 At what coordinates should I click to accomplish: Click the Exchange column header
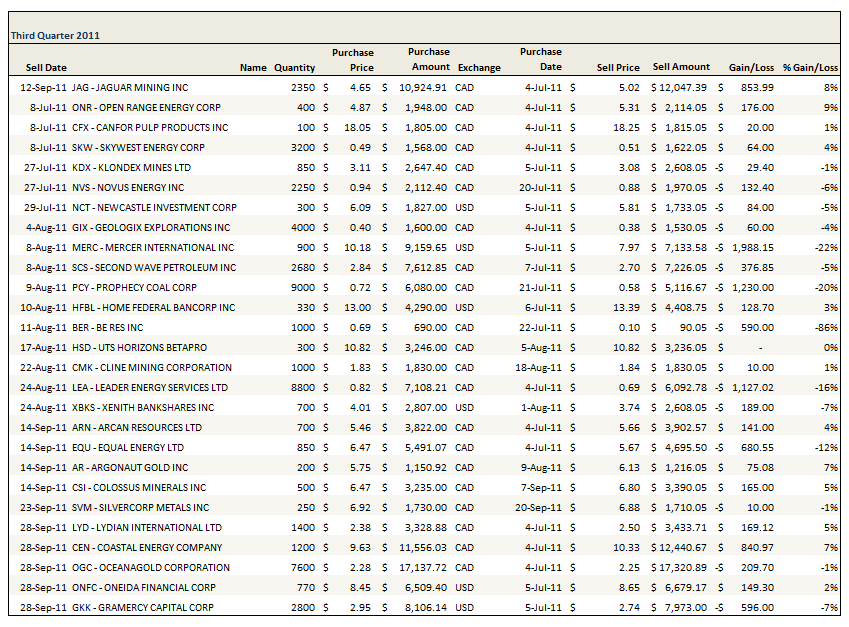click(479, 68)
